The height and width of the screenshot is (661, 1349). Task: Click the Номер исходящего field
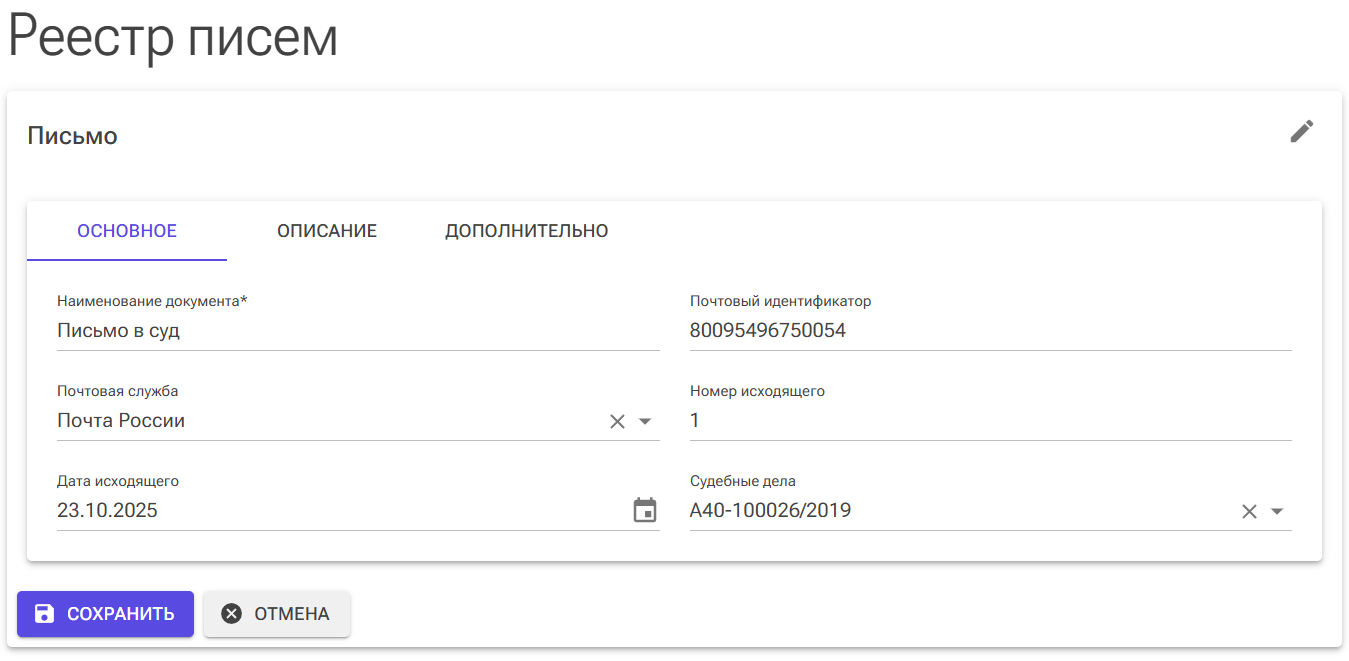[900, 420]
